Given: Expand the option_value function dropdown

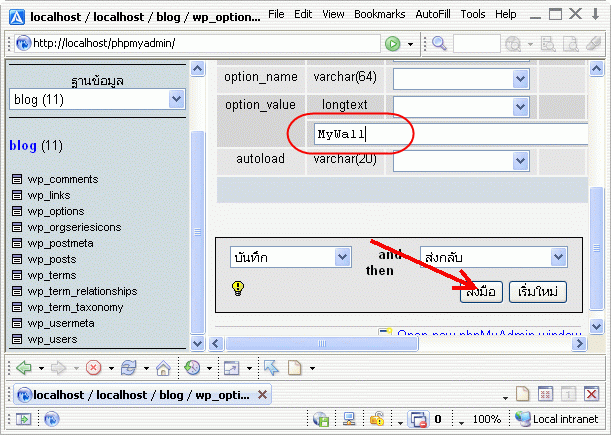Looking at the screenshot, I should pos(461,105).
